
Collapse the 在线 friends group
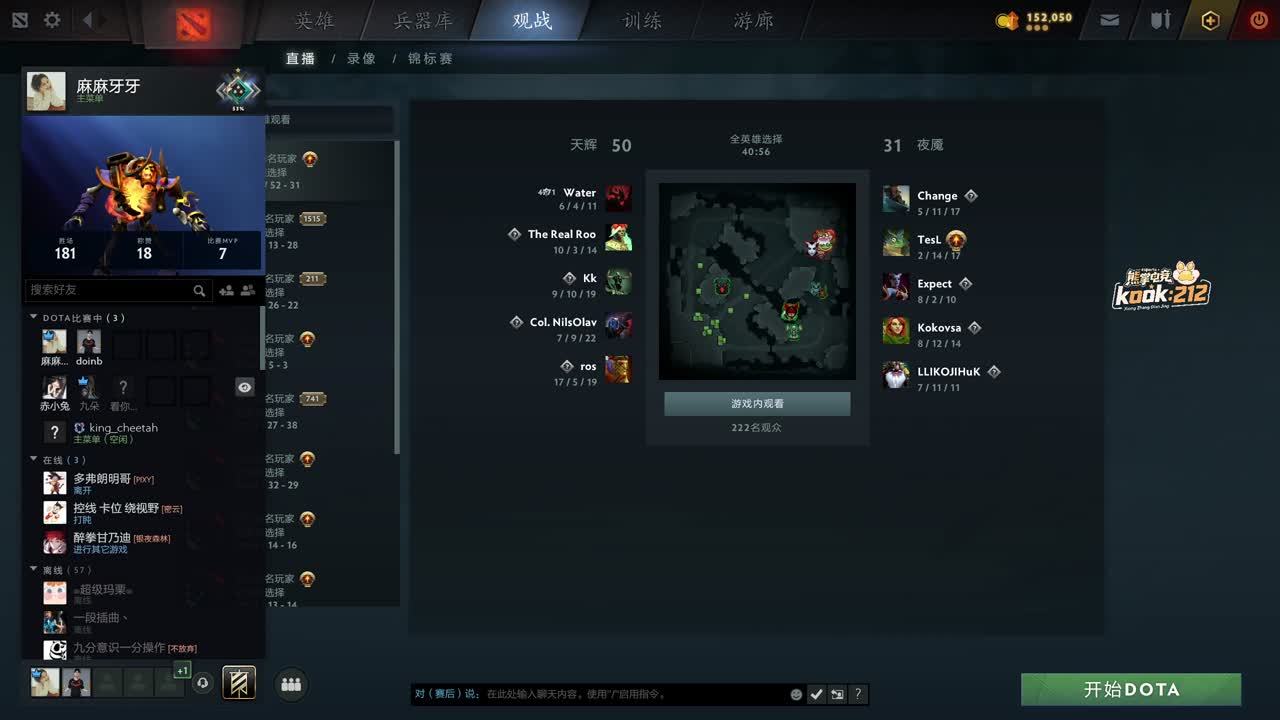[x=33, y=460]
